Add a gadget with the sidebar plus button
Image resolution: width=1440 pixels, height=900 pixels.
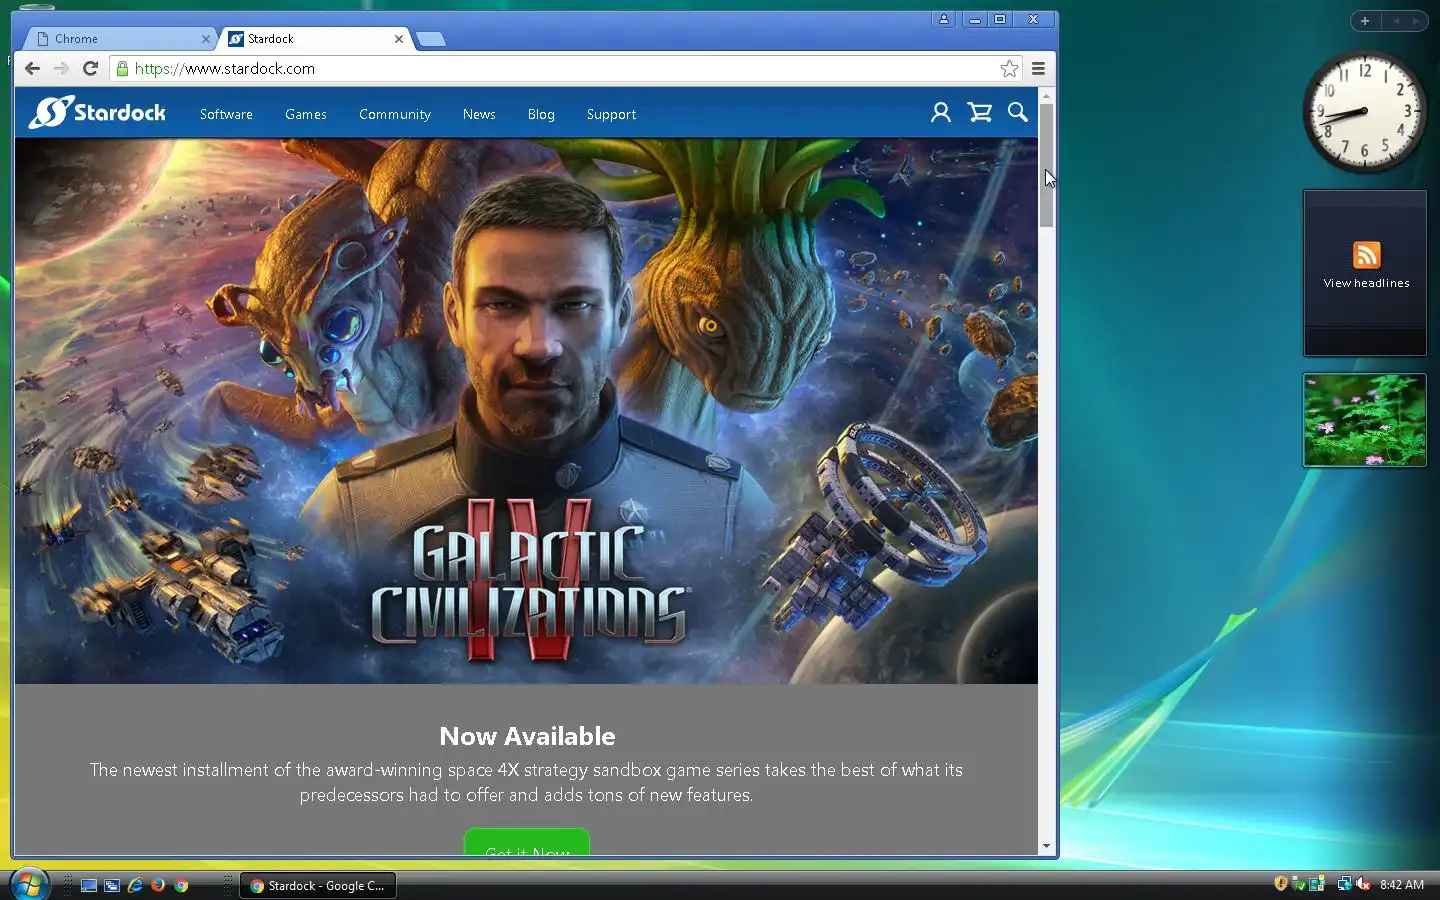1364,20
